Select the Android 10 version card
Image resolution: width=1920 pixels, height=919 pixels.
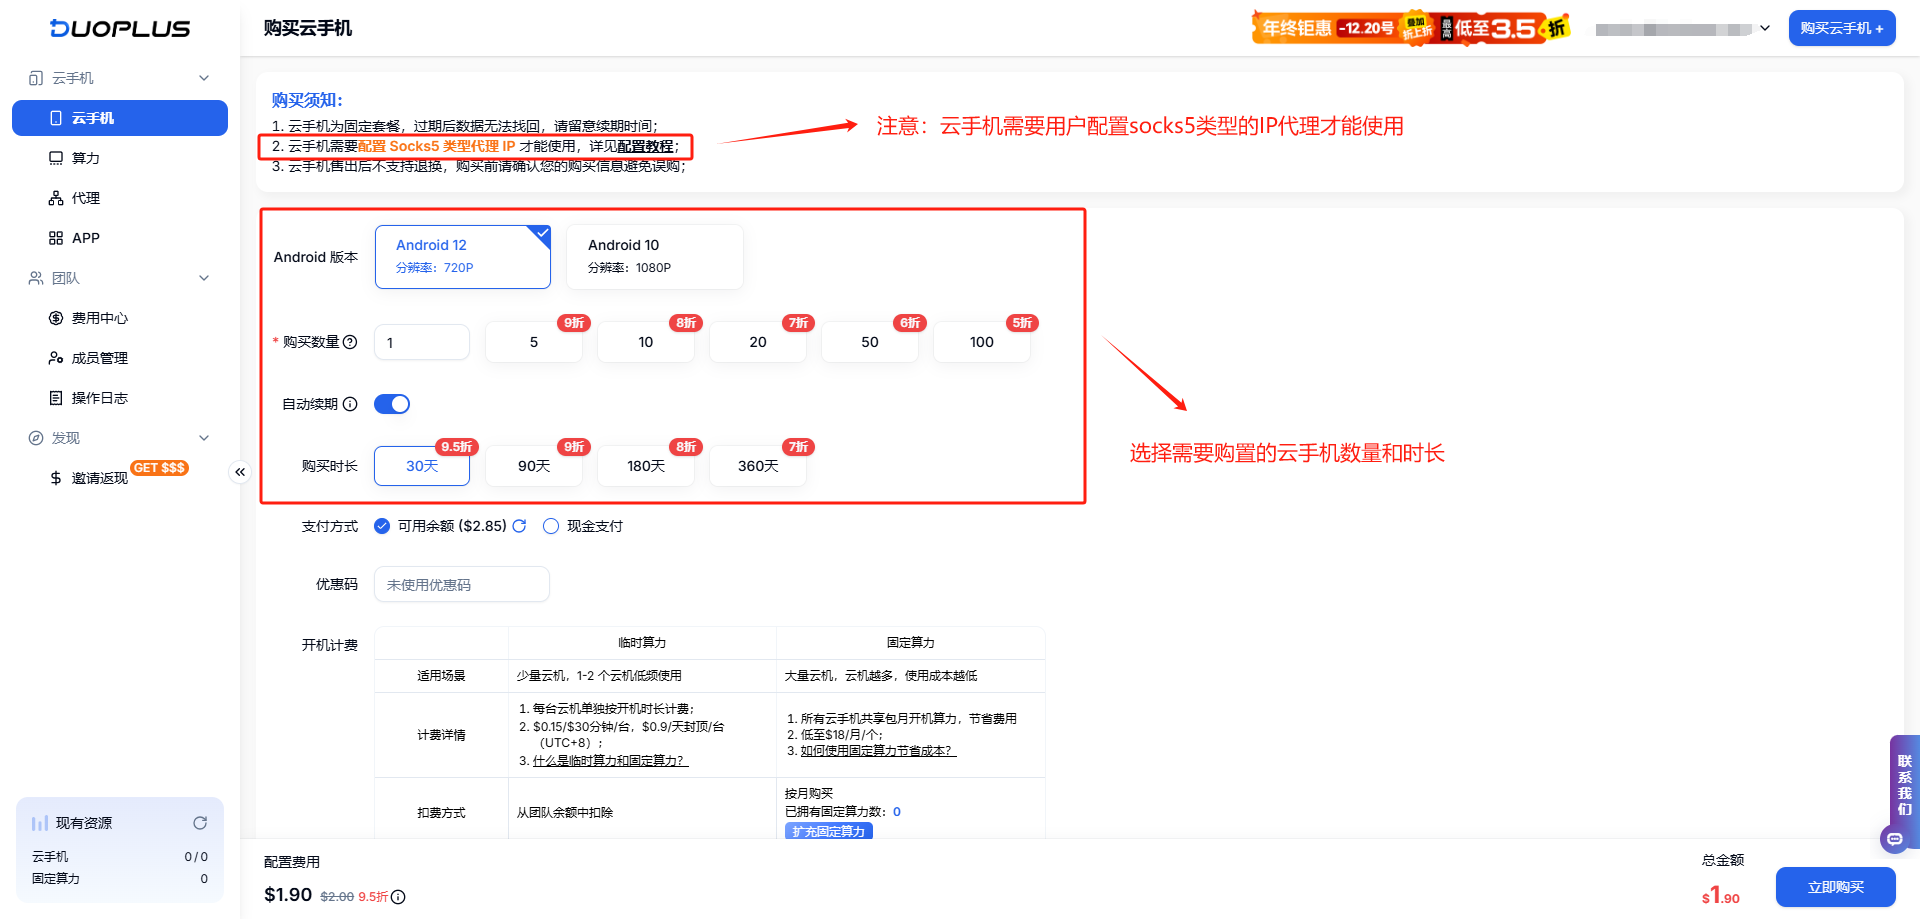[654, 256]
